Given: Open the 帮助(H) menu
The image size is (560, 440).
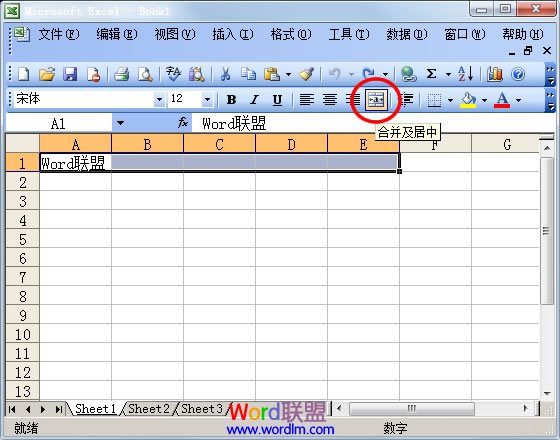Looking at the screenshot, I should 523,34.
